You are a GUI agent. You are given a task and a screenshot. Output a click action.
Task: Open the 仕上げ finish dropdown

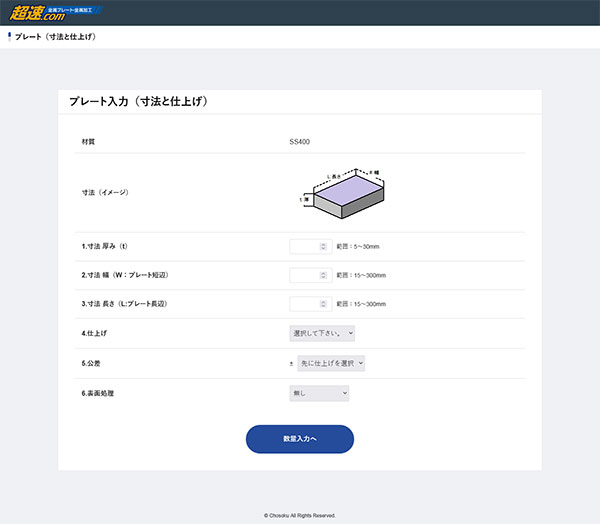(322, 333)
